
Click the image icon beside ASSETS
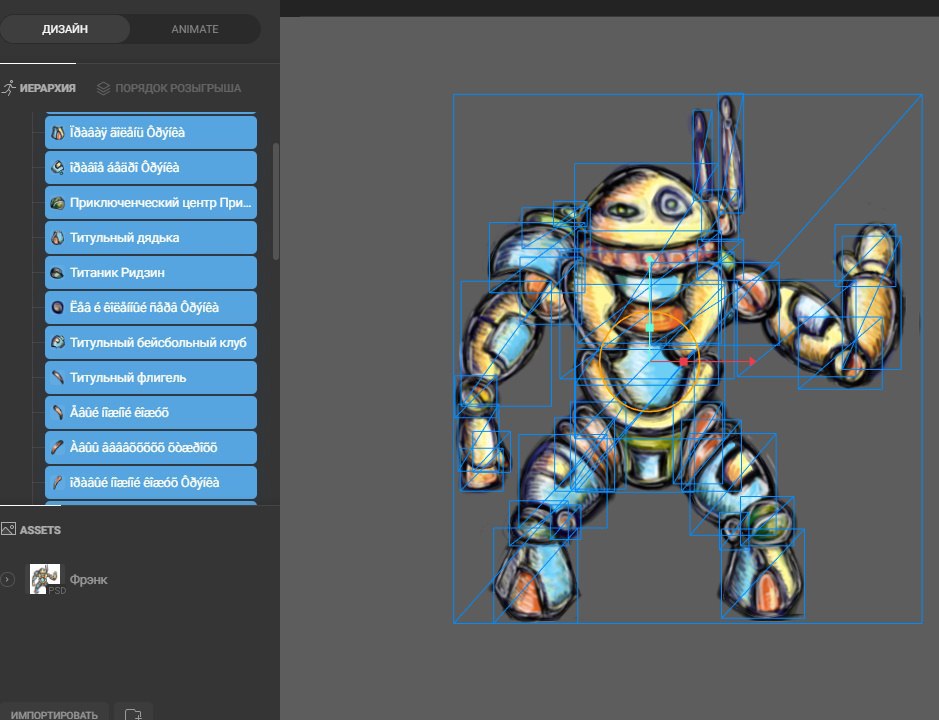click(8, 529)
